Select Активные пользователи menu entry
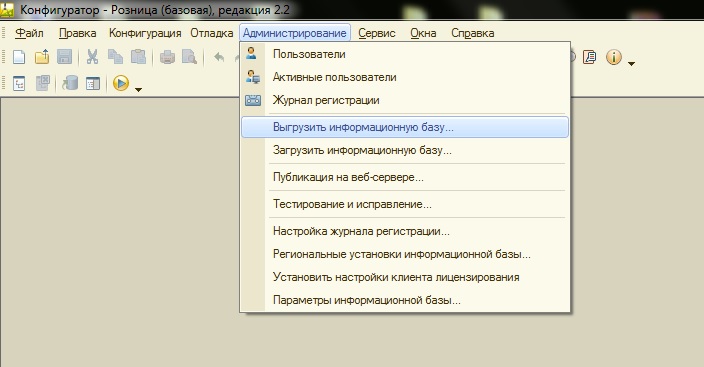Screen dimensions: 704x367 (405, 77)
